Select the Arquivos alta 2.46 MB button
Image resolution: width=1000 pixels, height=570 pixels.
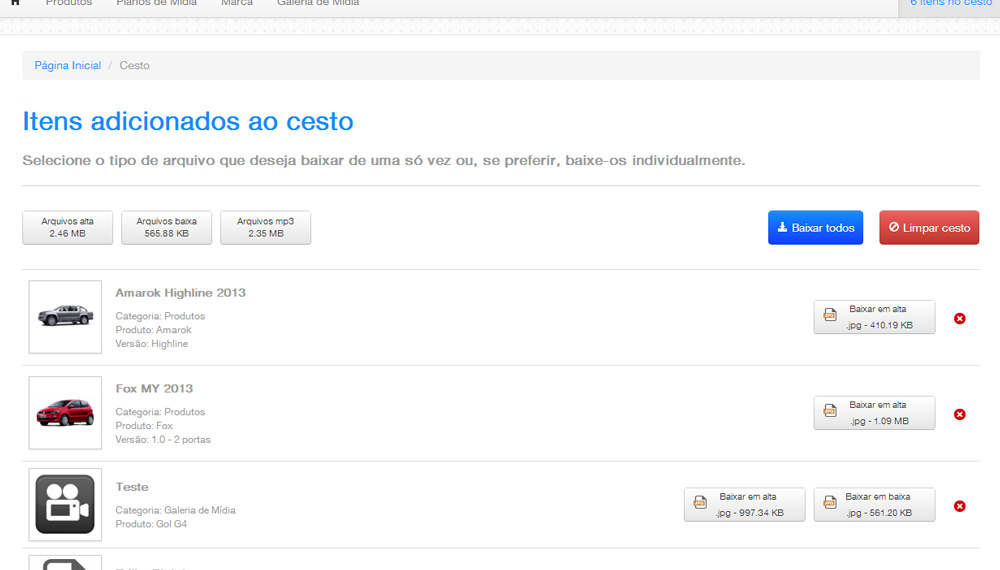click(68, 228)
